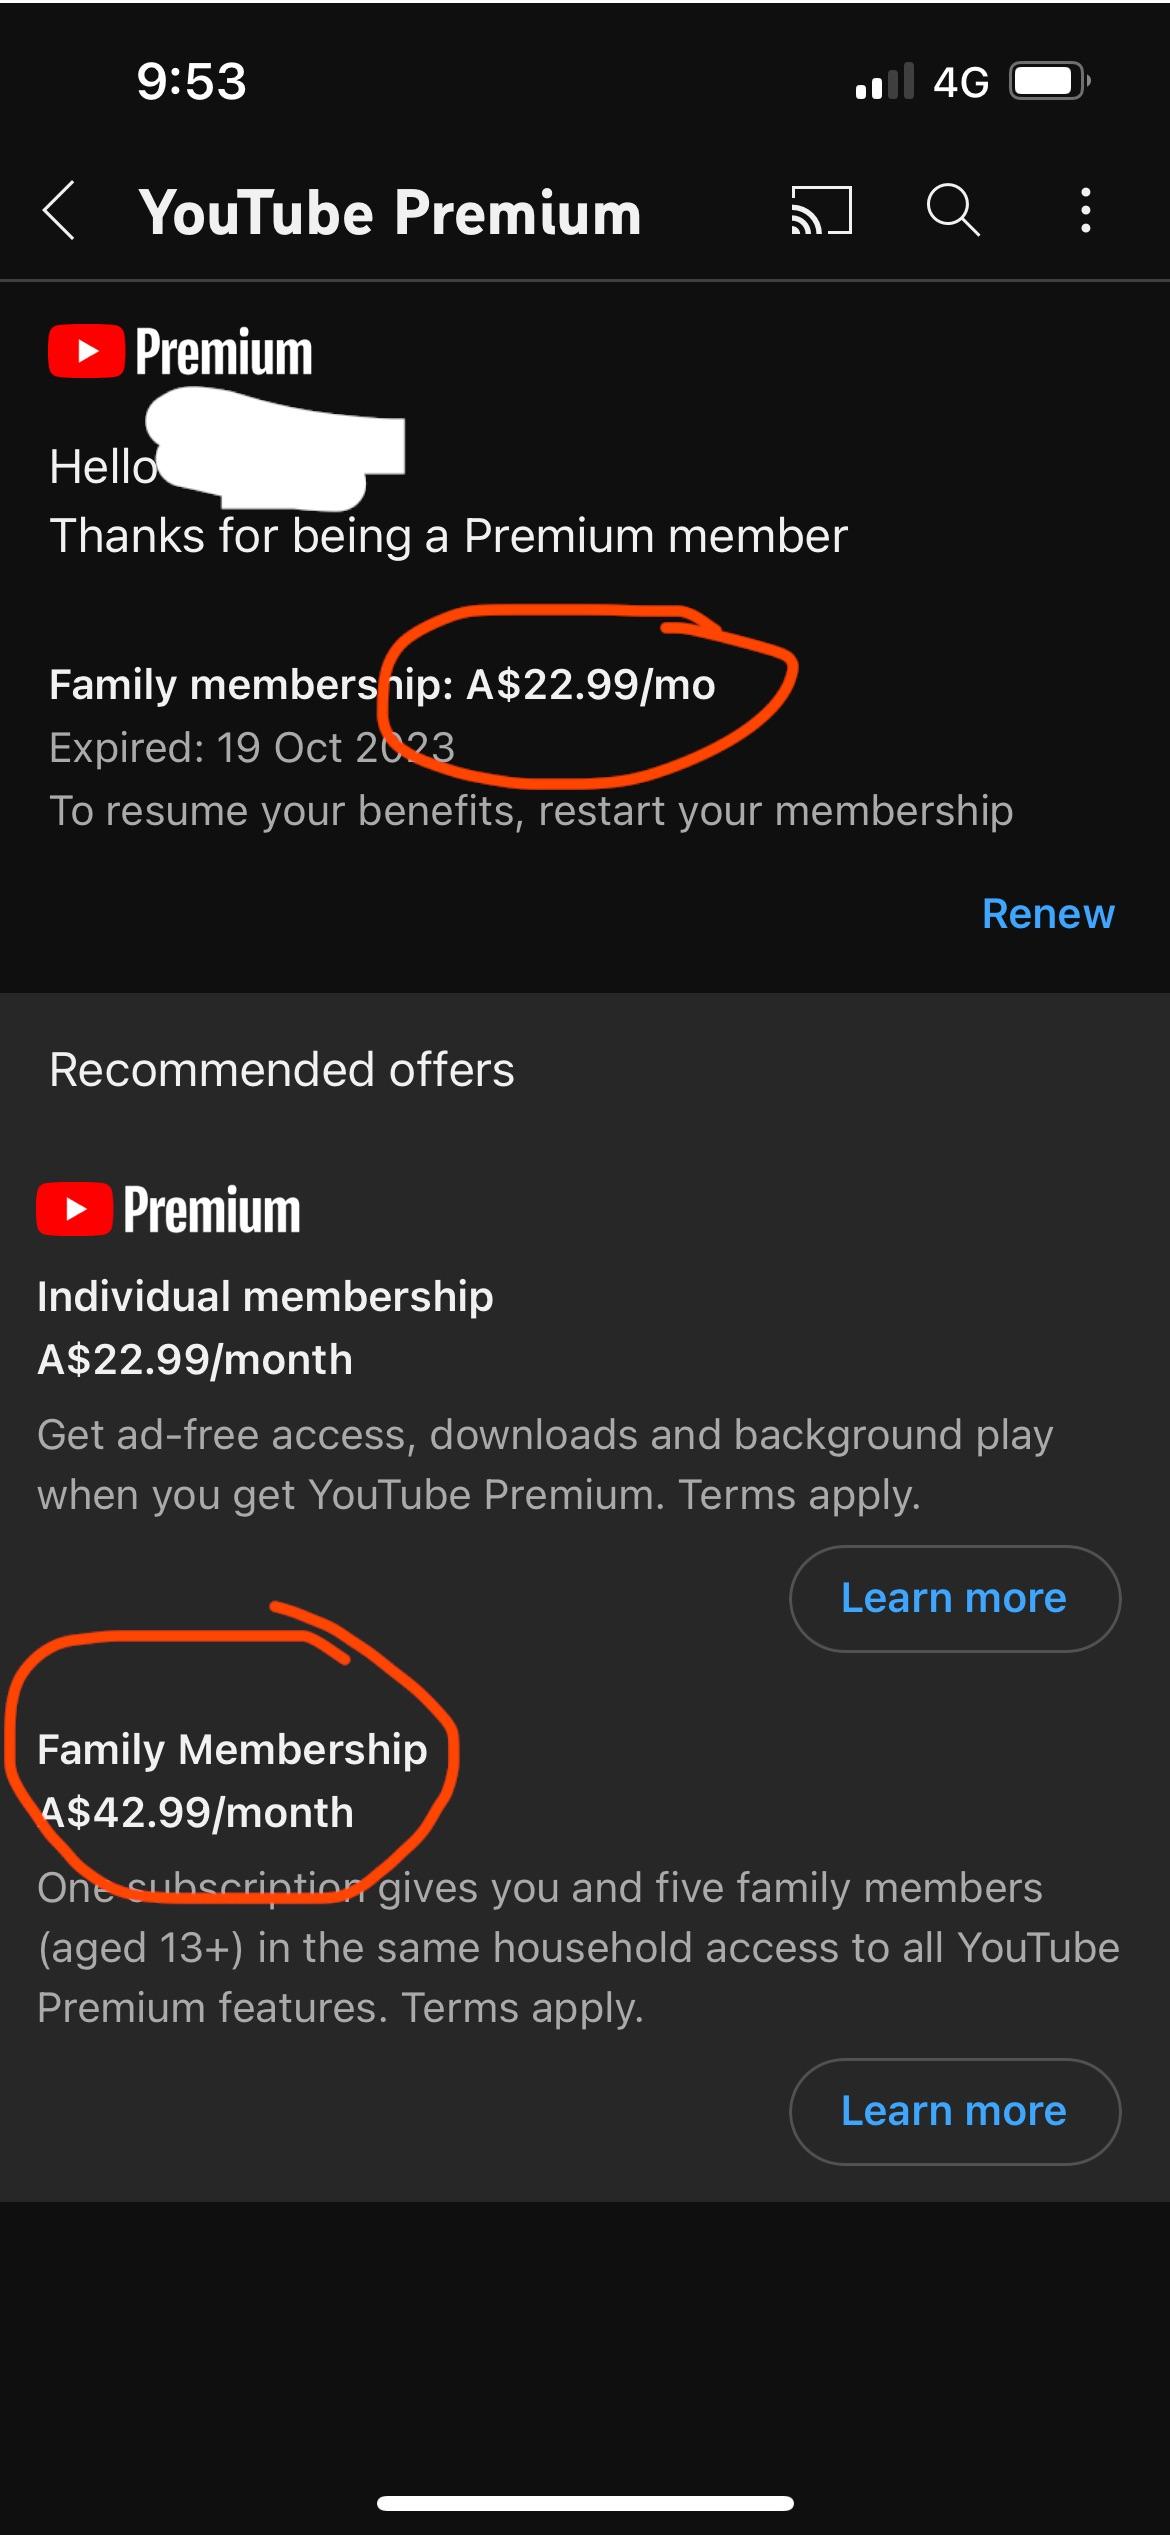Open the three-dot more options menu
The width and height of the screenshot is (1170, 2535).
point(1085,211)
